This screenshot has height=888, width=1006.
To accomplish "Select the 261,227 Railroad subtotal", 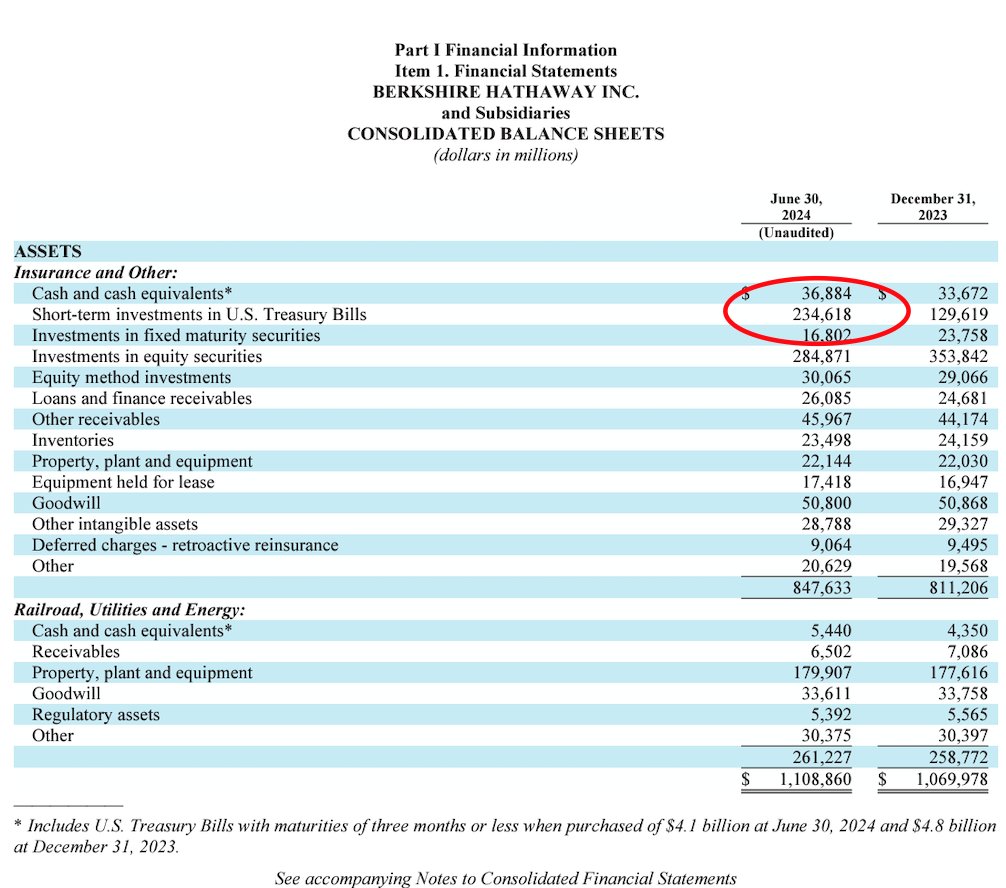I will pyautogui.click(x=822, y=757).
